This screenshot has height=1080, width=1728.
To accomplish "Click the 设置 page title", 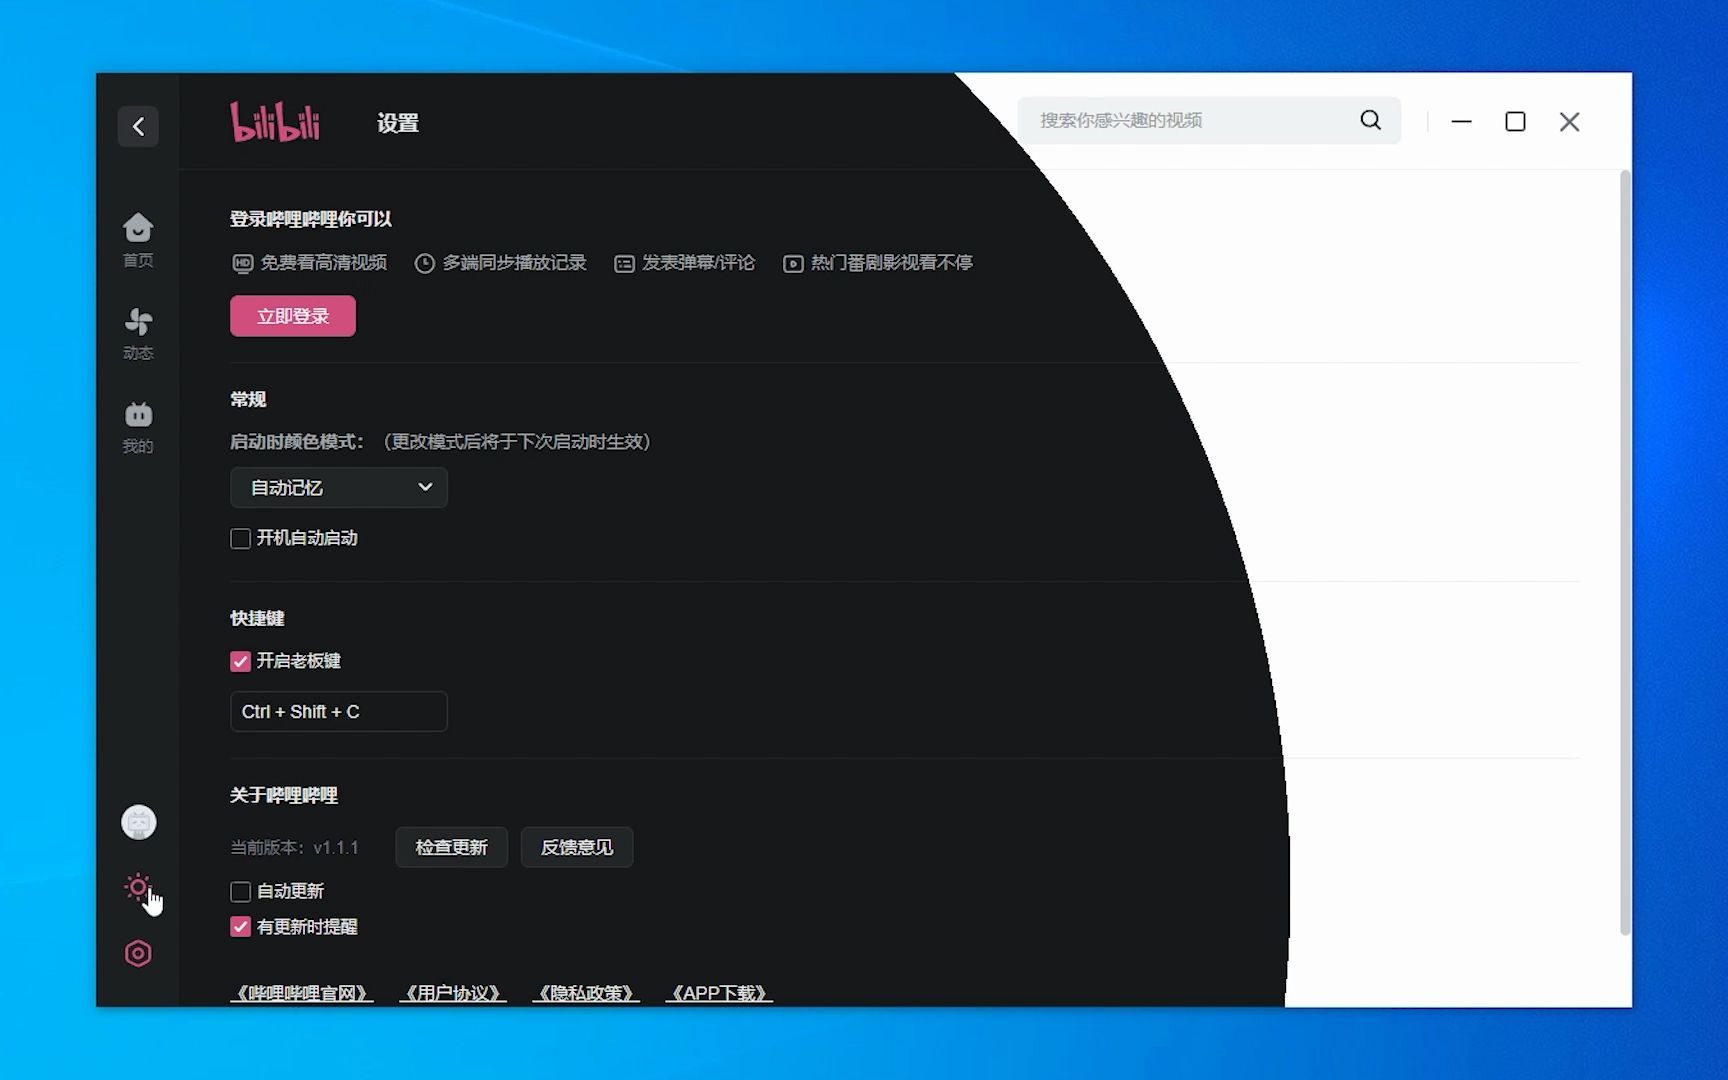I will [x=398, y=123].
